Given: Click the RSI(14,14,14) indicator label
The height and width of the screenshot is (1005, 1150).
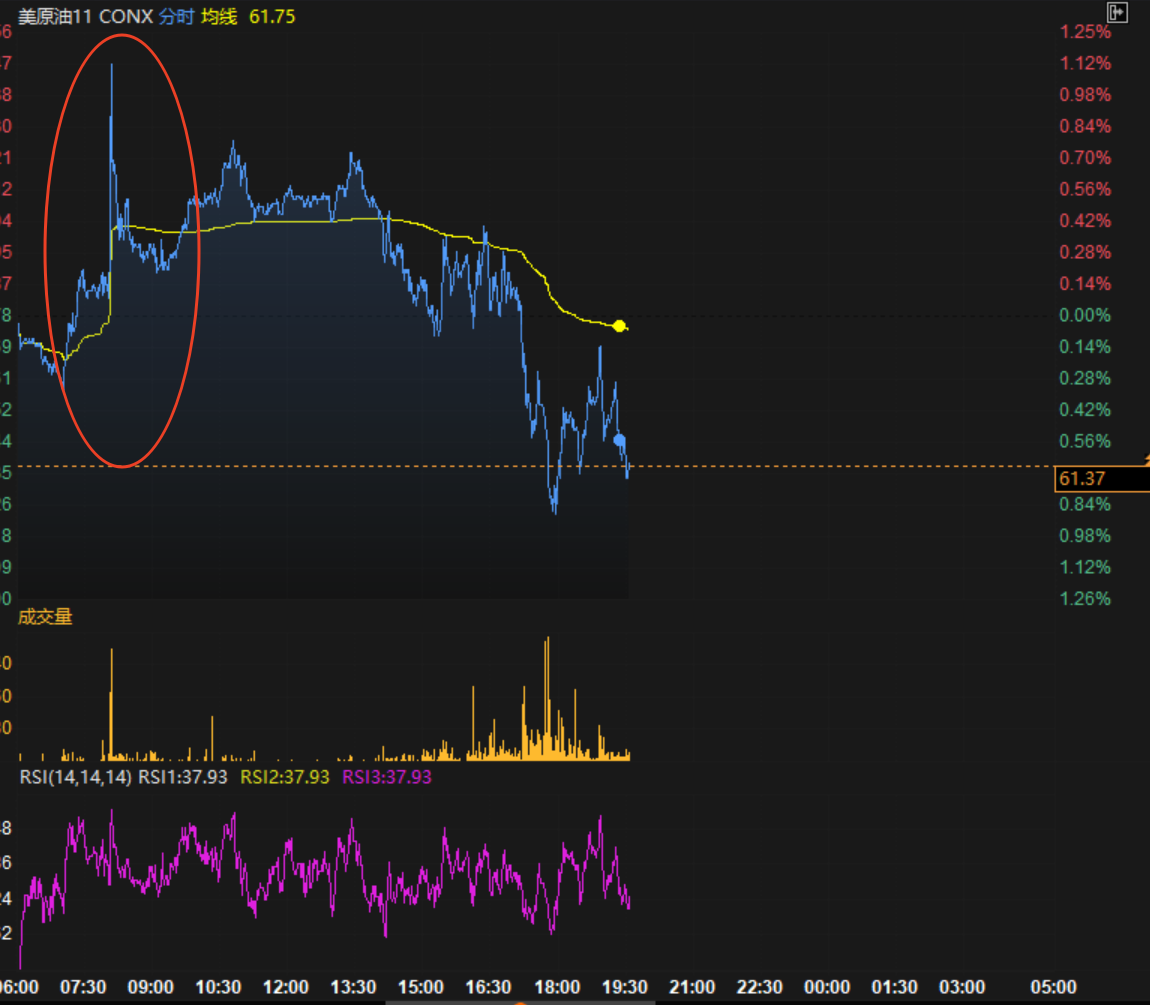Looking at the screenshot, I should tap(76, 777).
